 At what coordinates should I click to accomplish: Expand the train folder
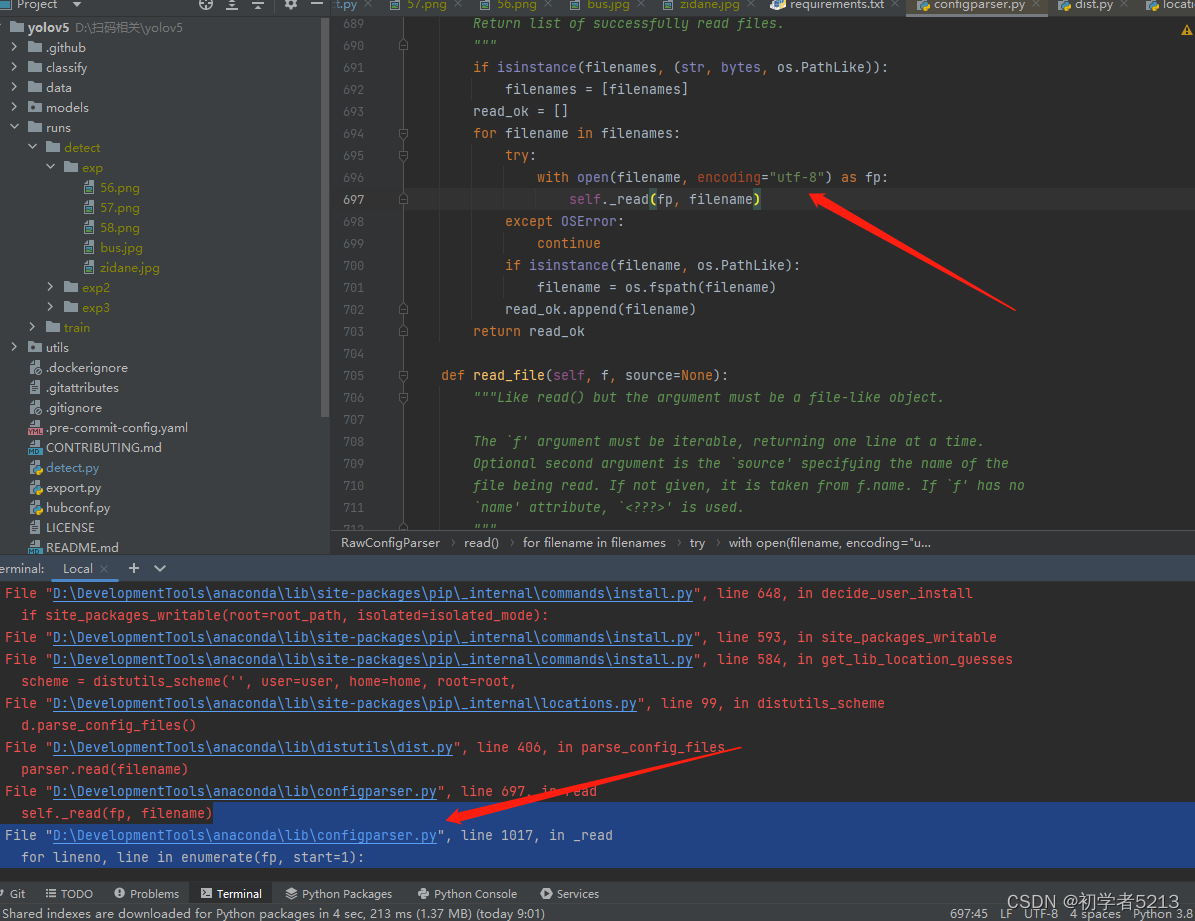(x=33, y=327)
